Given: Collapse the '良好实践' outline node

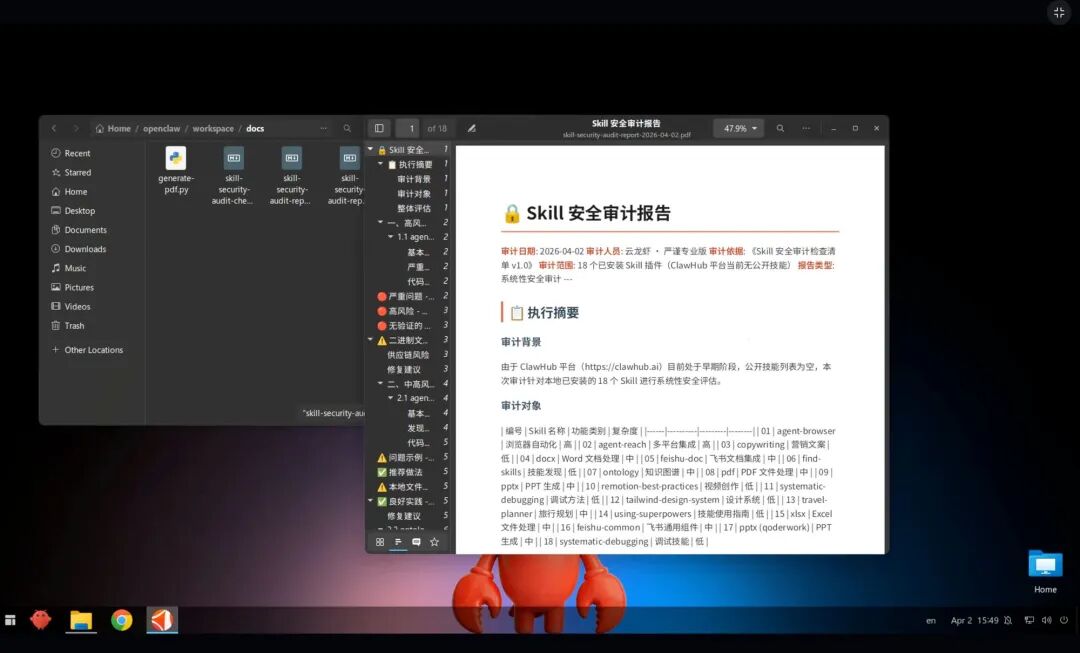Looking at the screenshot, I should point(371,501).
